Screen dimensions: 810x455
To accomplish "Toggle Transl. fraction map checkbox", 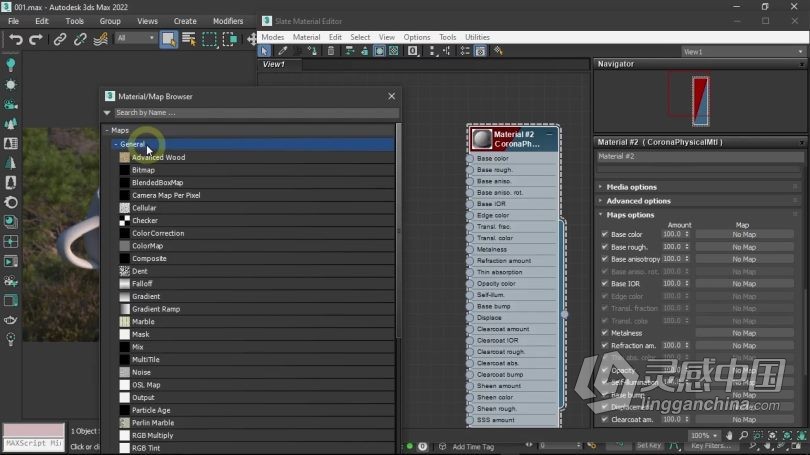I will point(604,308).
